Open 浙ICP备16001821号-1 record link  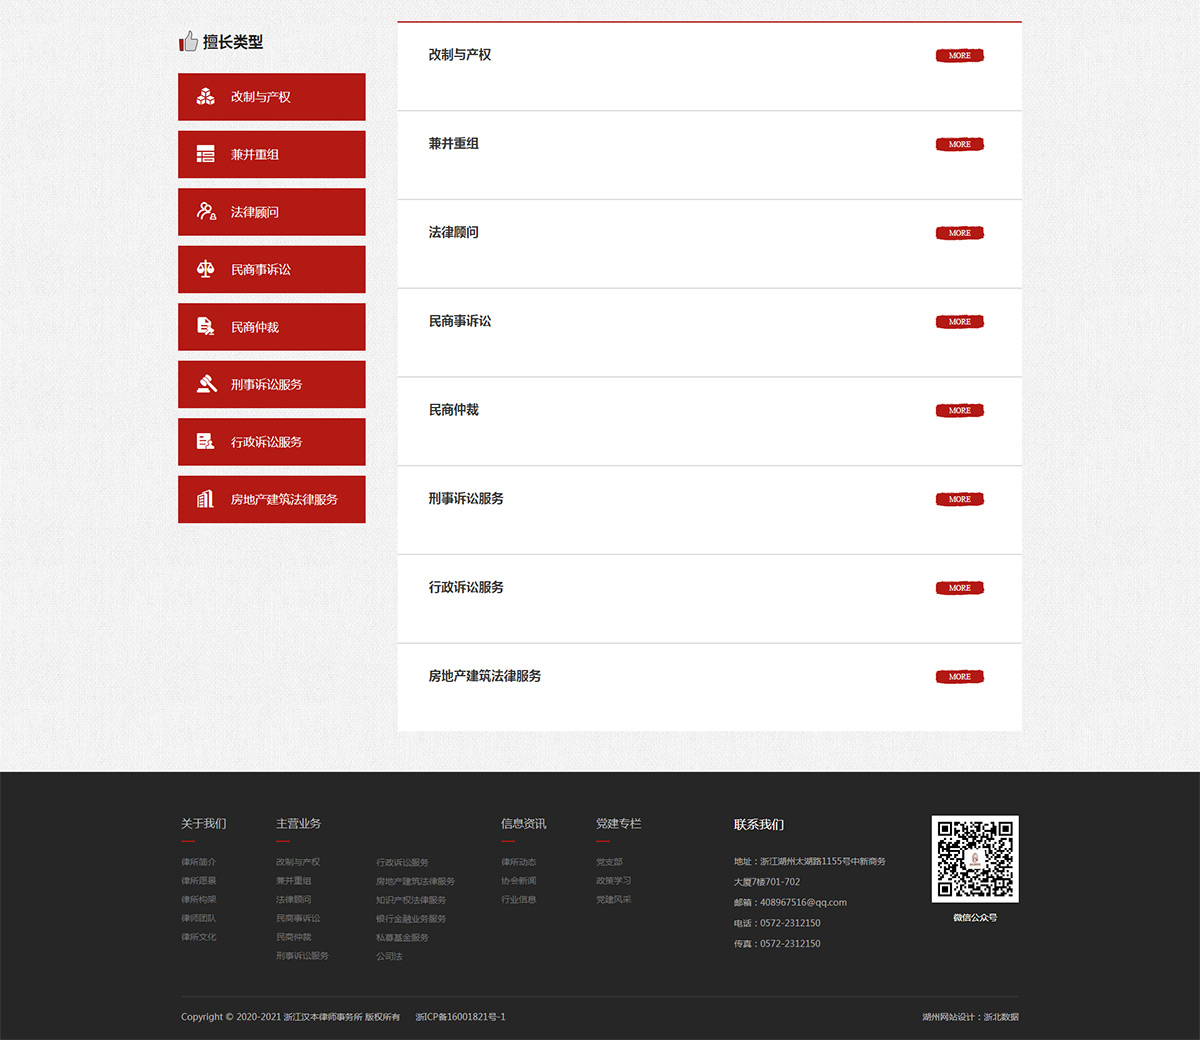click(460, 1017)
